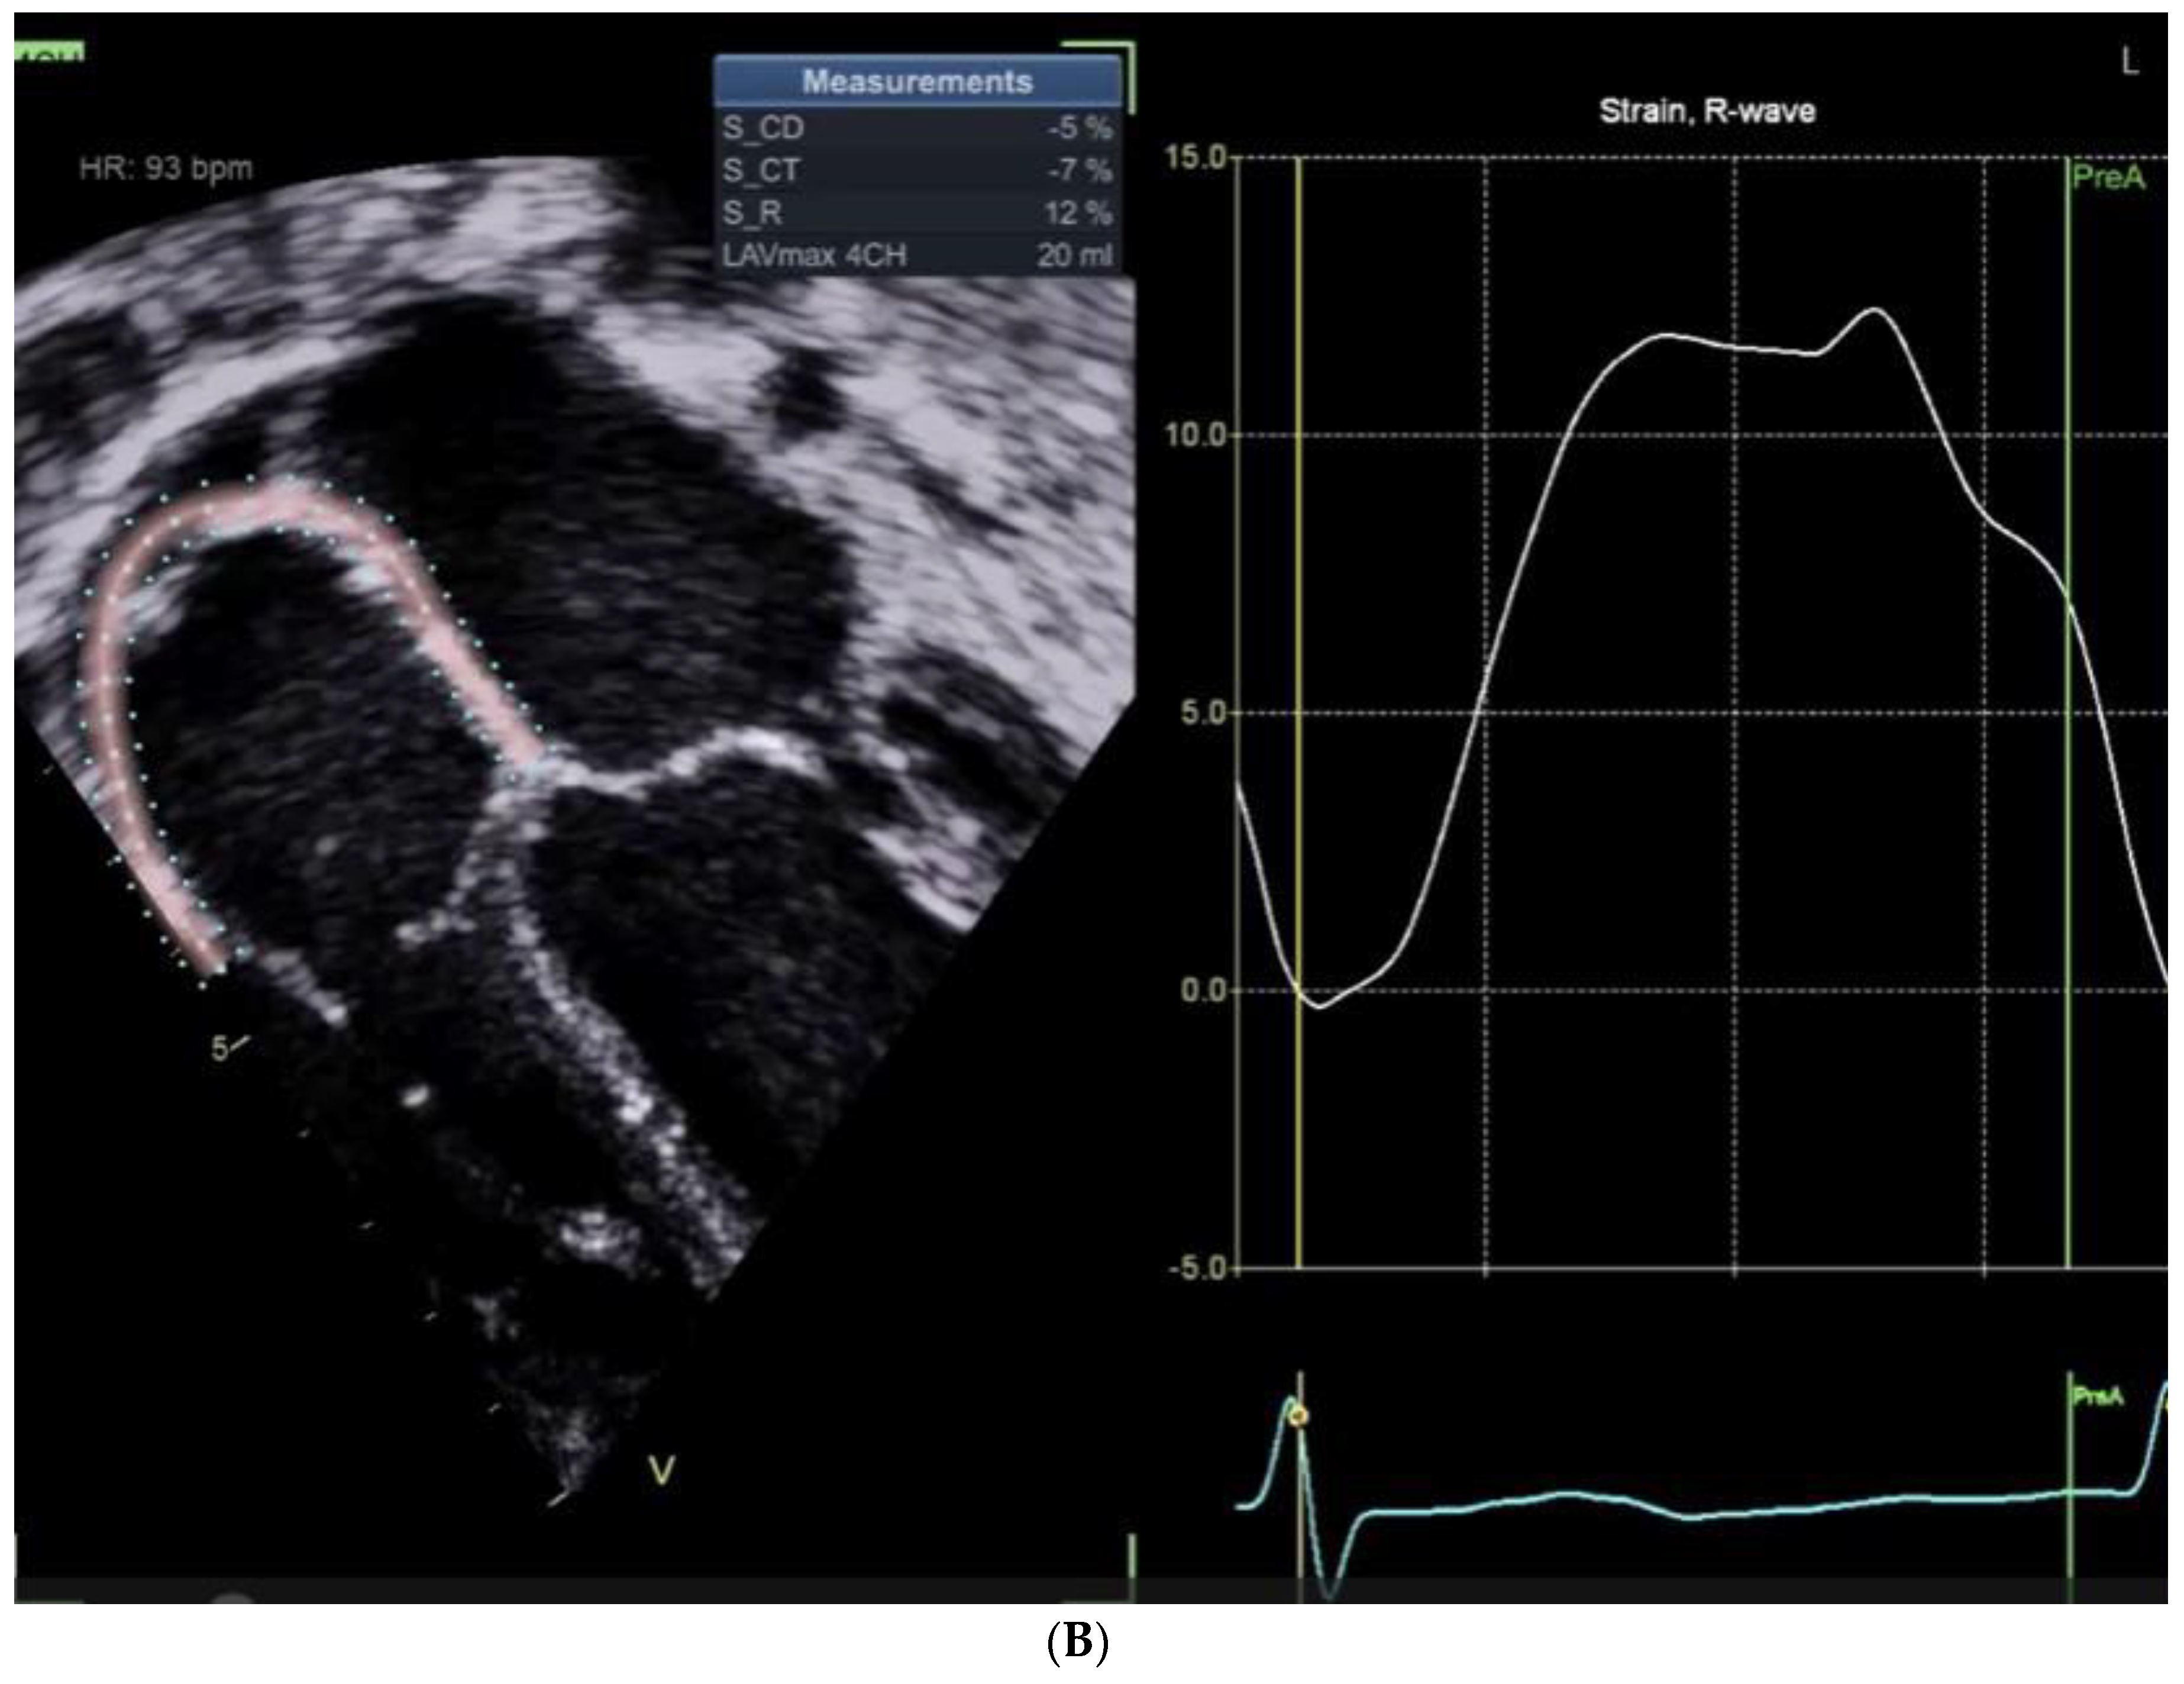This screenshot has width=2184, height=1684.
Task: Select the S_R 12 % row
Action: point(917,213)
